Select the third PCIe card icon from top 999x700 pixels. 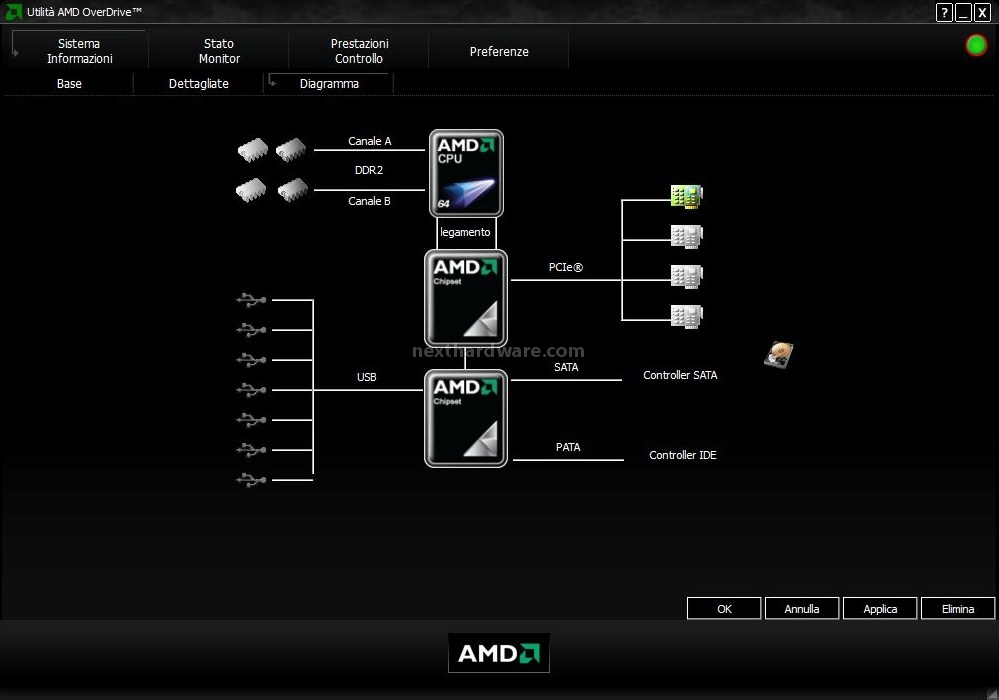tap(687, 277)
